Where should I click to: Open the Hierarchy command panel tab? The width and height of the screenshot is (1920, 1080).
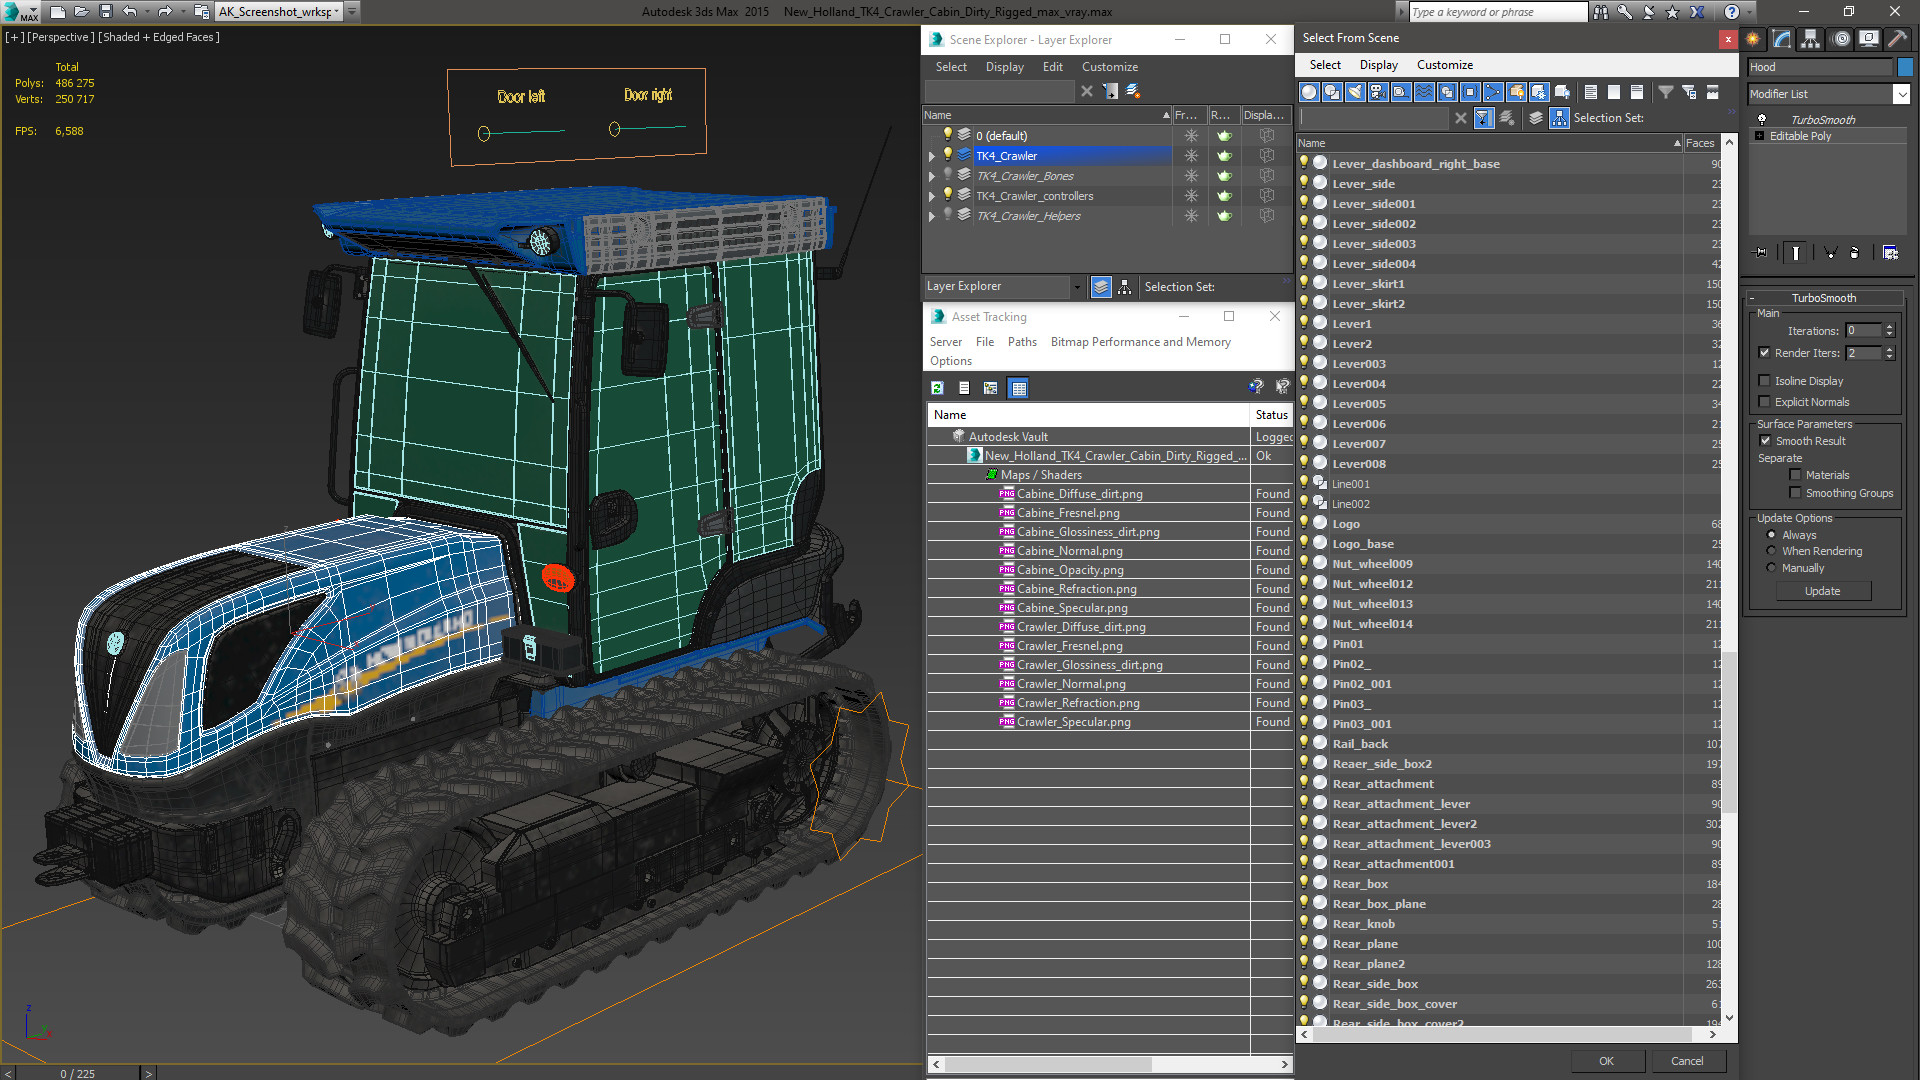click(x=1811, y=39)
